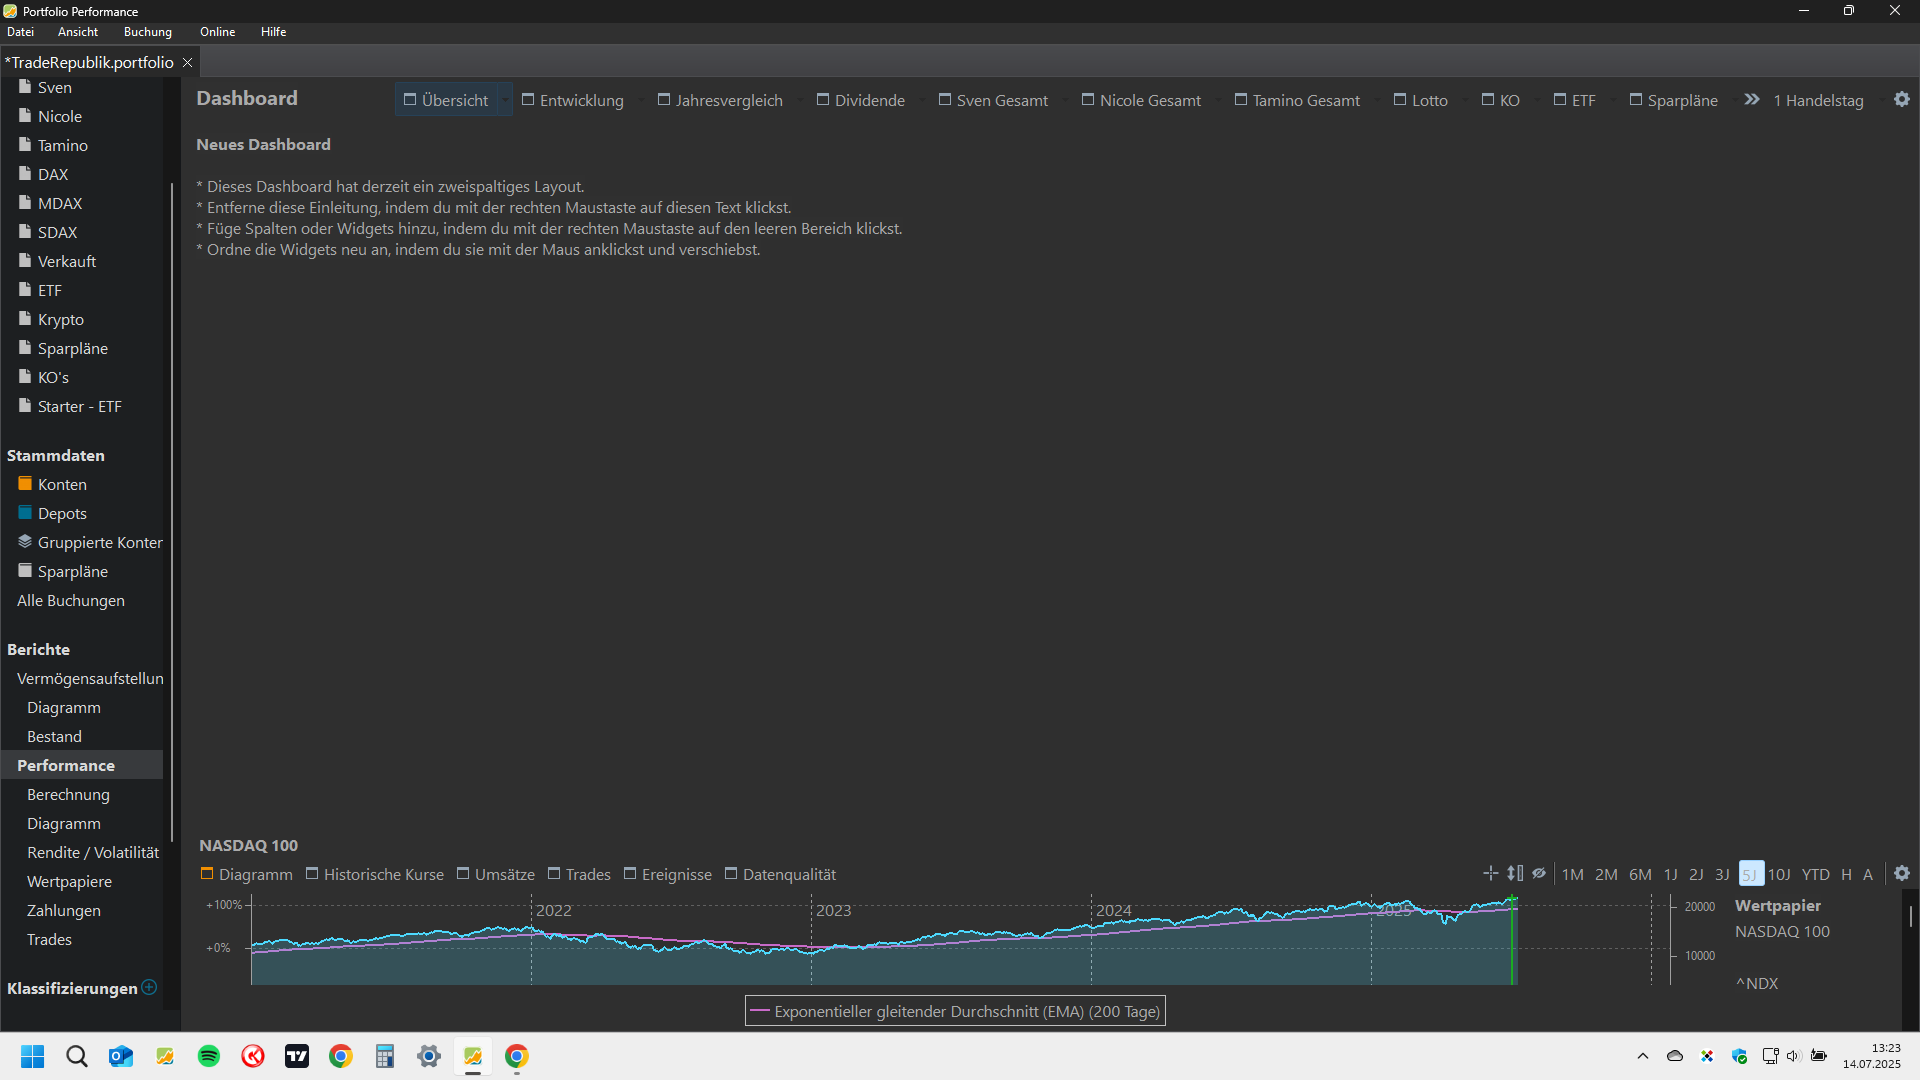Click the Gruppierte Konten stack icon
Viewport: 1920px width, 1080px height.
click(25, 542)
